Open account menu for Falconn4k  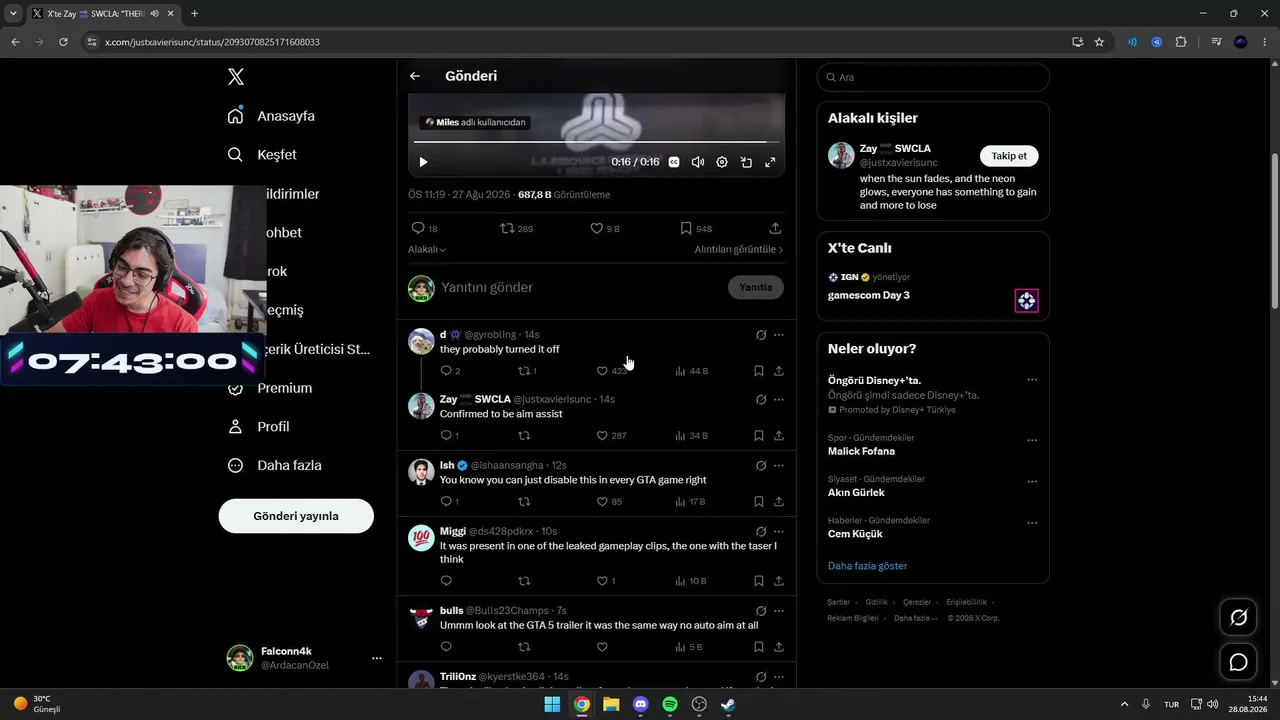click(305, 658)
